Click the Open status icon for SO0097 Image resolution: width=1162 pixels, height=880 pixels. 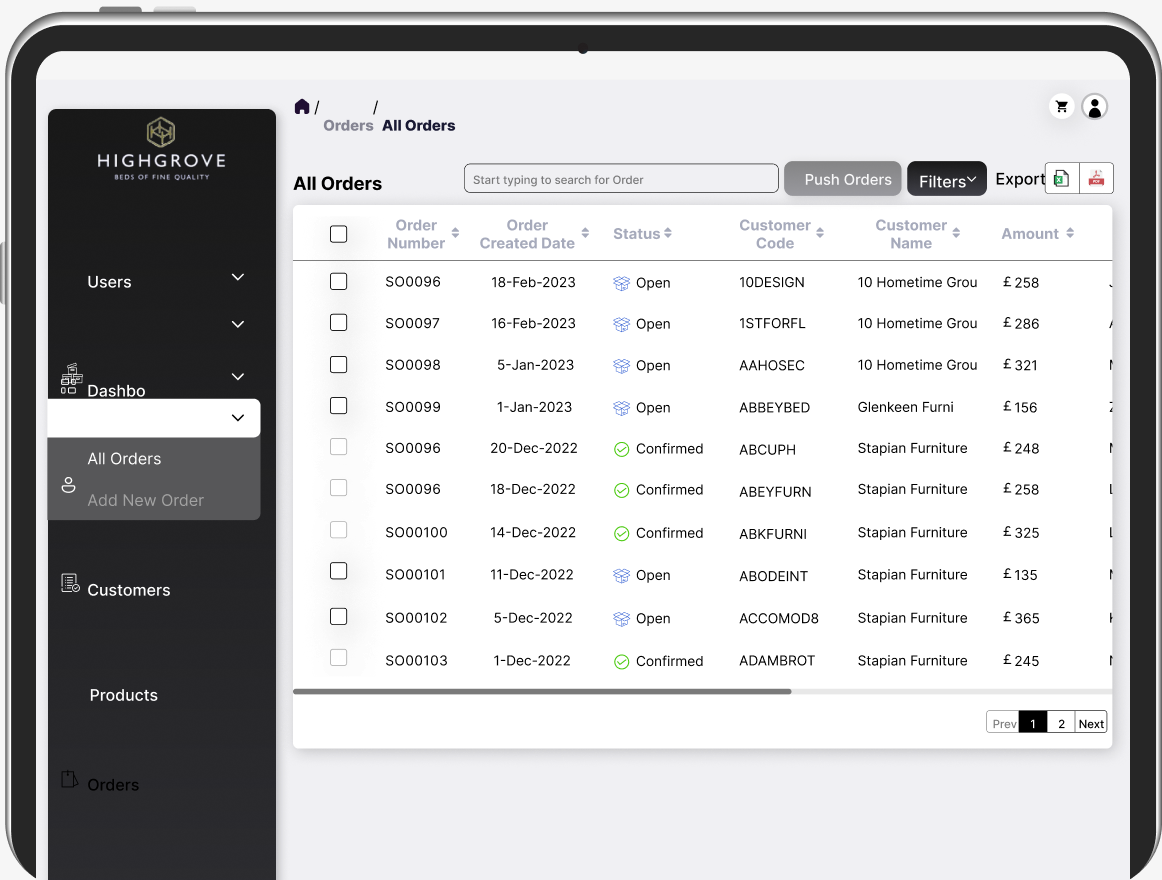[622, 324]
